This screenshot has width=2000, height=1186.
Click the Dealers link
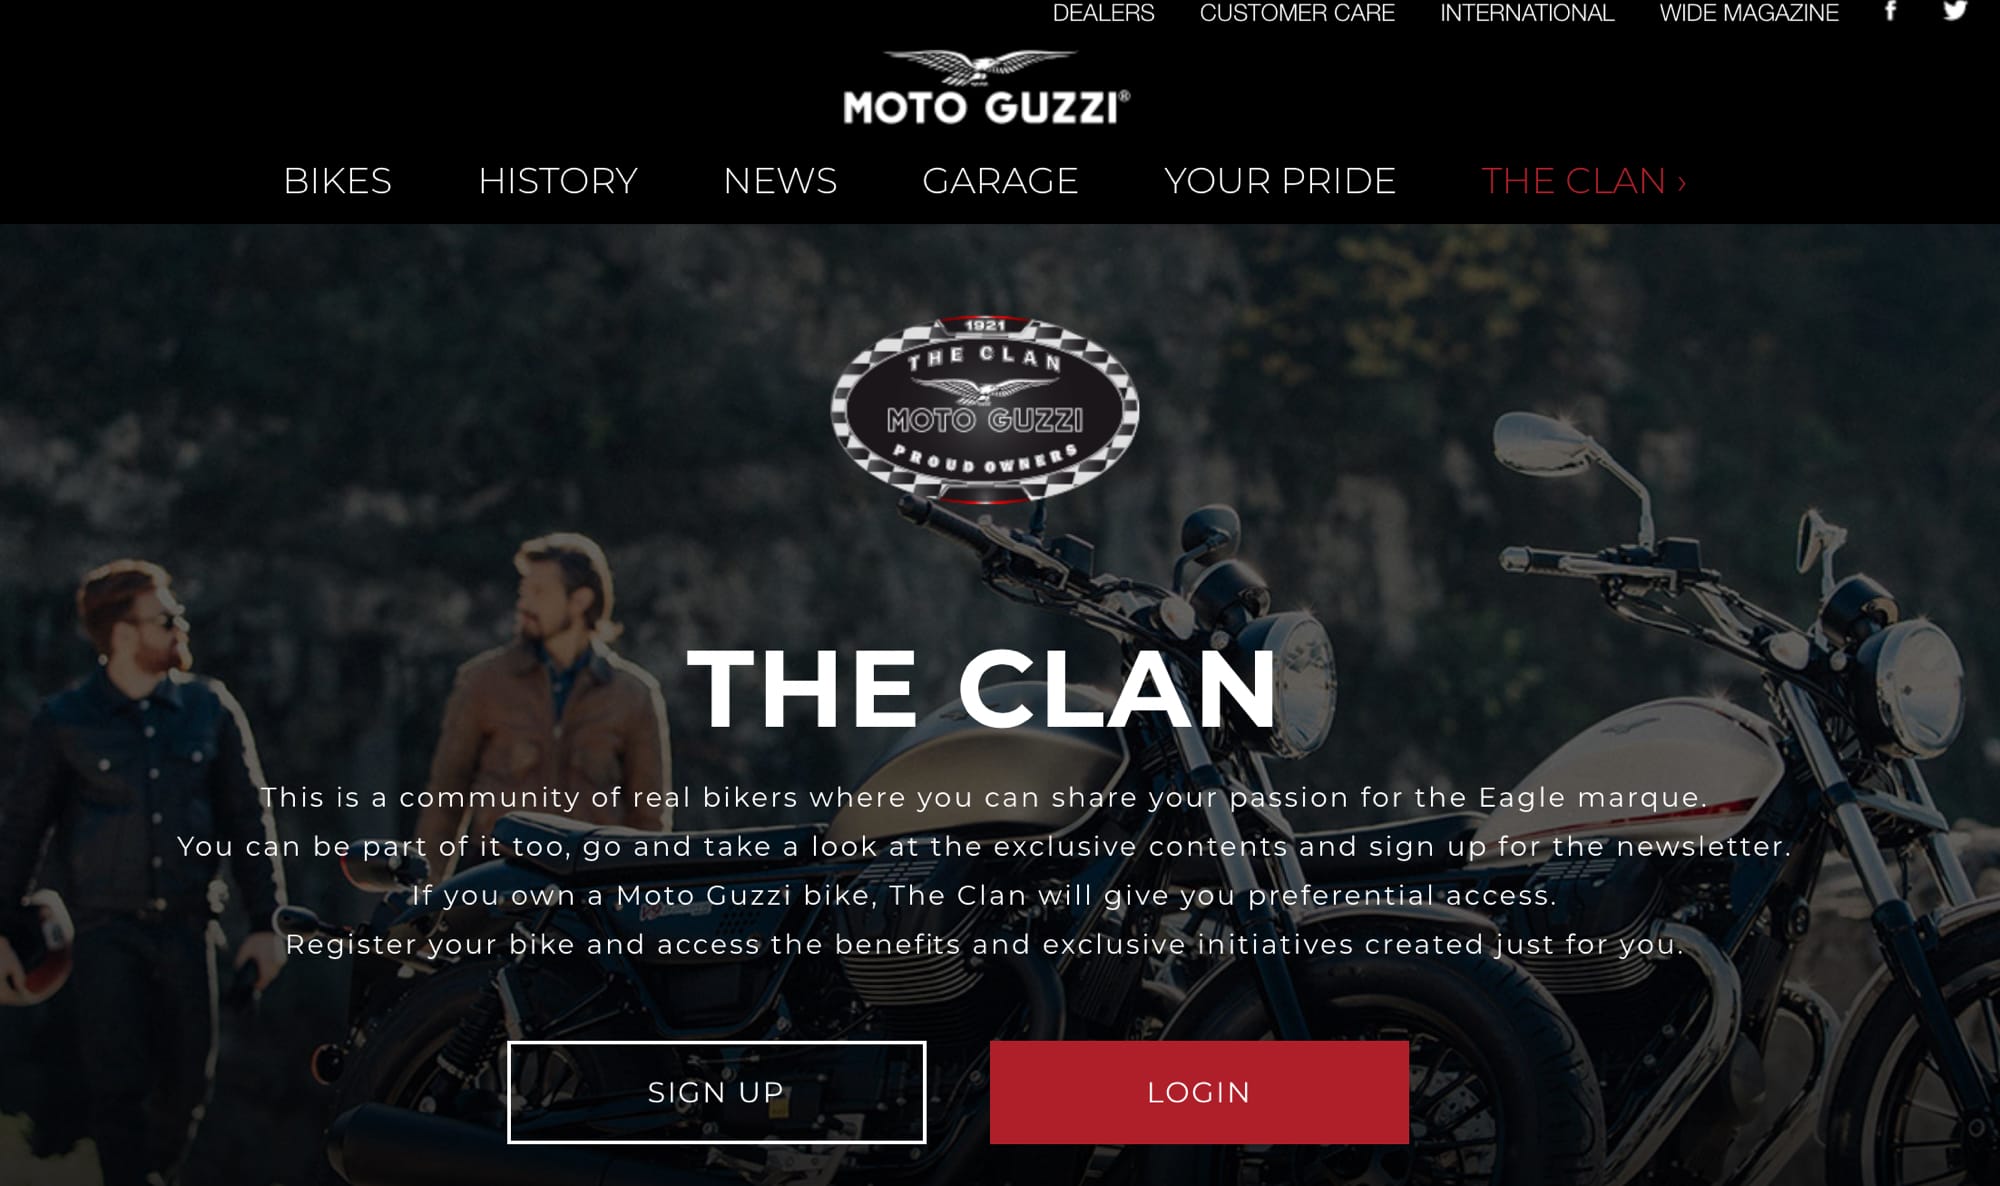pos(1103,12)
